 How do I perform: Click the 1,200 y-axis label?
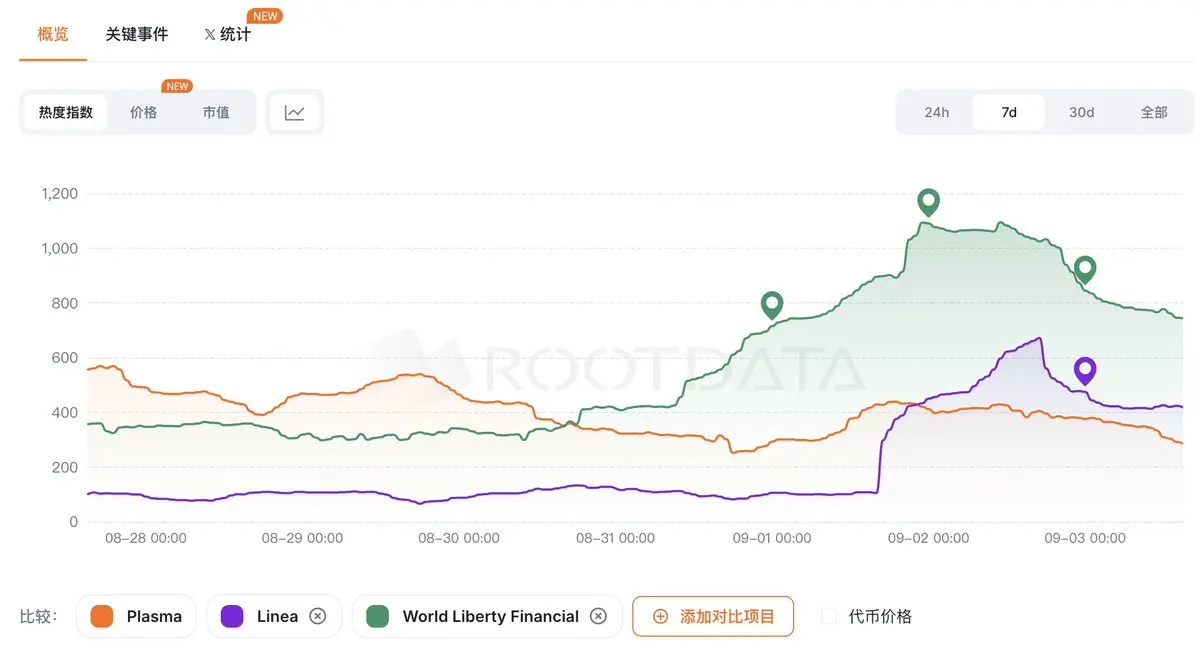point(59,193)
